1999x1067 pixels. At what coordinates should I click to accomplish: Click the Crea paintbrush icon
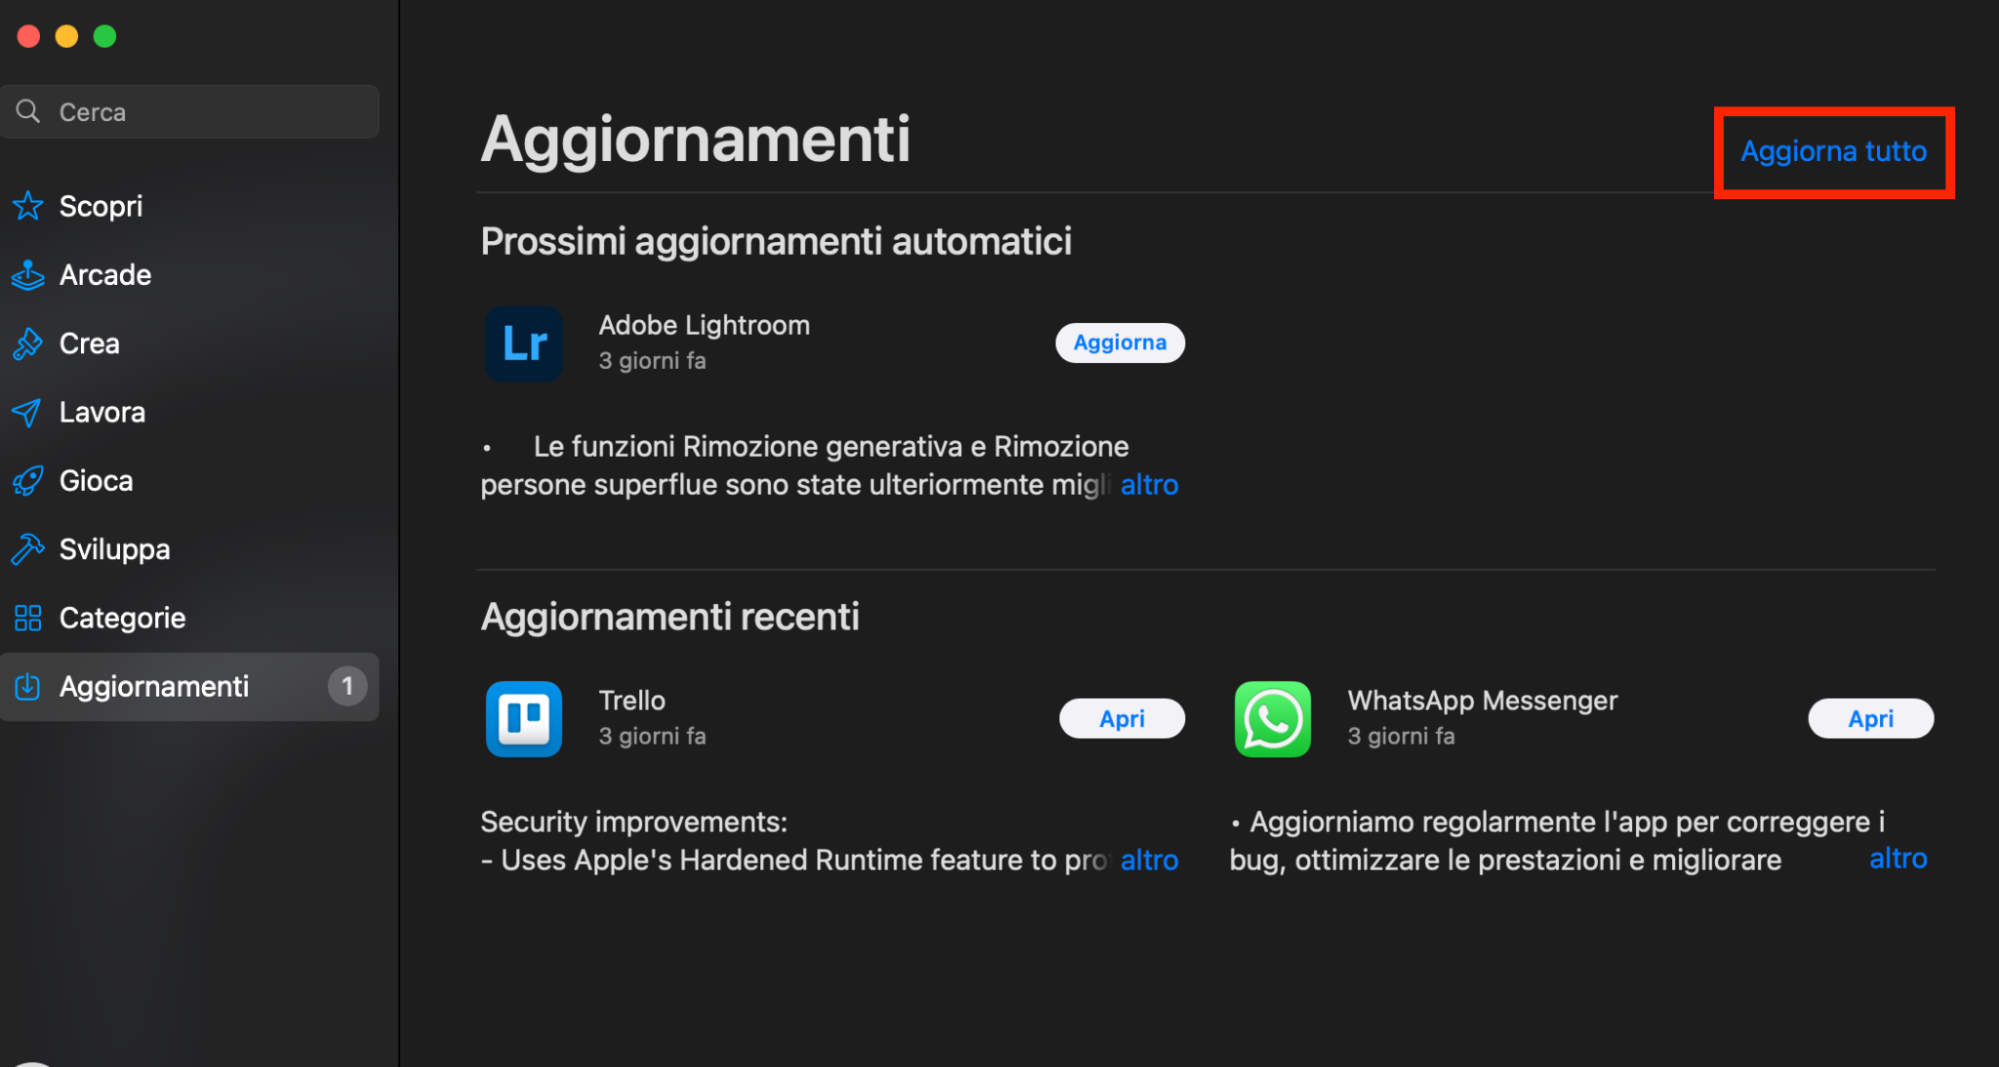pyautogui.click(x=28, y=343)
